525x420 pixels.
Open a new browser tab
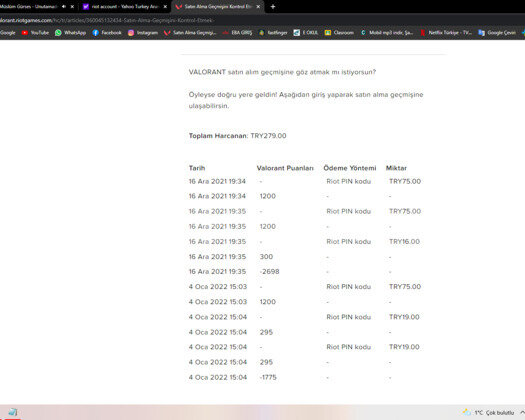[x=273, y=6]
